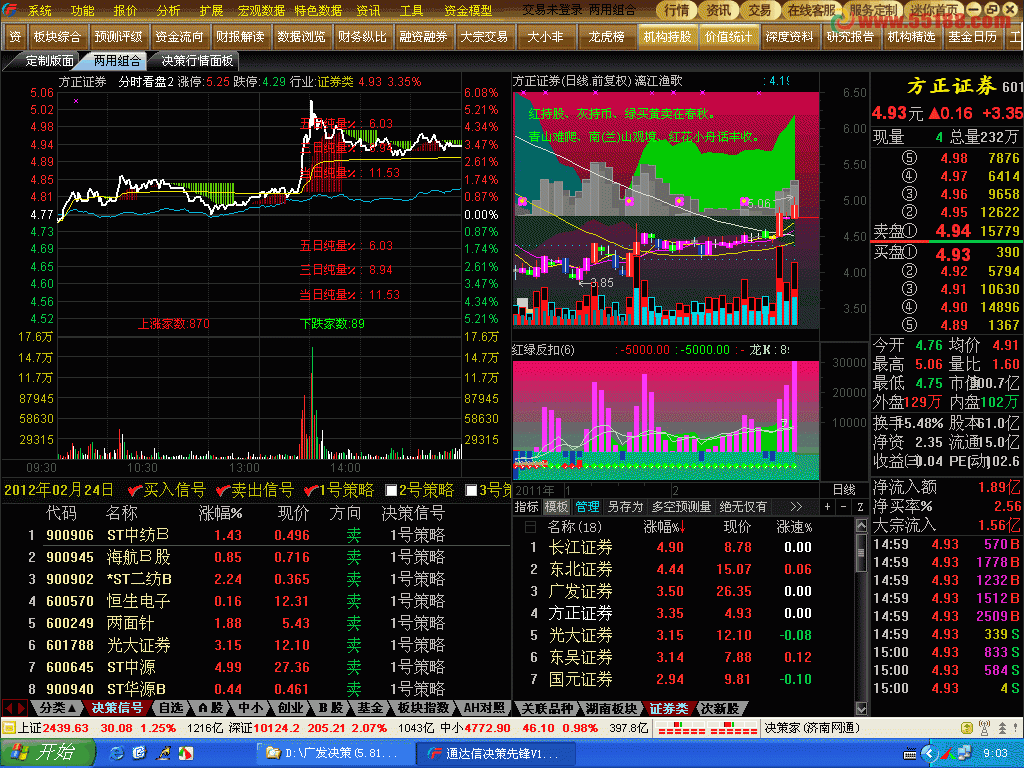Click the right red tab-scroll arrow
The width and height of the screenshot is (1024, 768).
click(x=22, y=708)
